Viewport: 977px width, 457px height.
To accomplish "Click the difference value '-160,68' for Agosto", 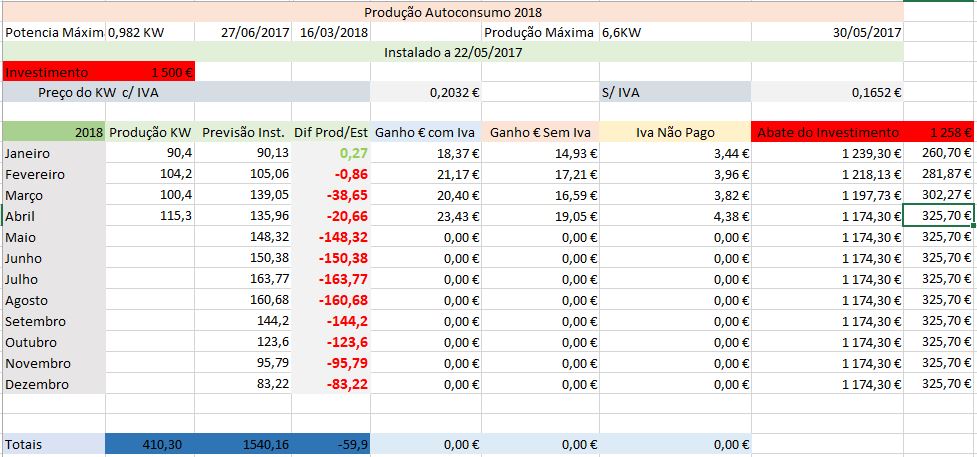I will click(331, 300).
